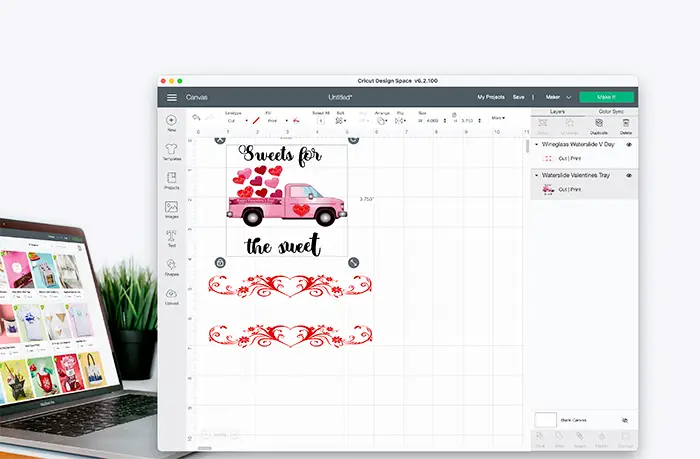This screenshot has height=459, width=700.
Task: Click the Blank Canvas white swatch
Action: tap(546, 420)
